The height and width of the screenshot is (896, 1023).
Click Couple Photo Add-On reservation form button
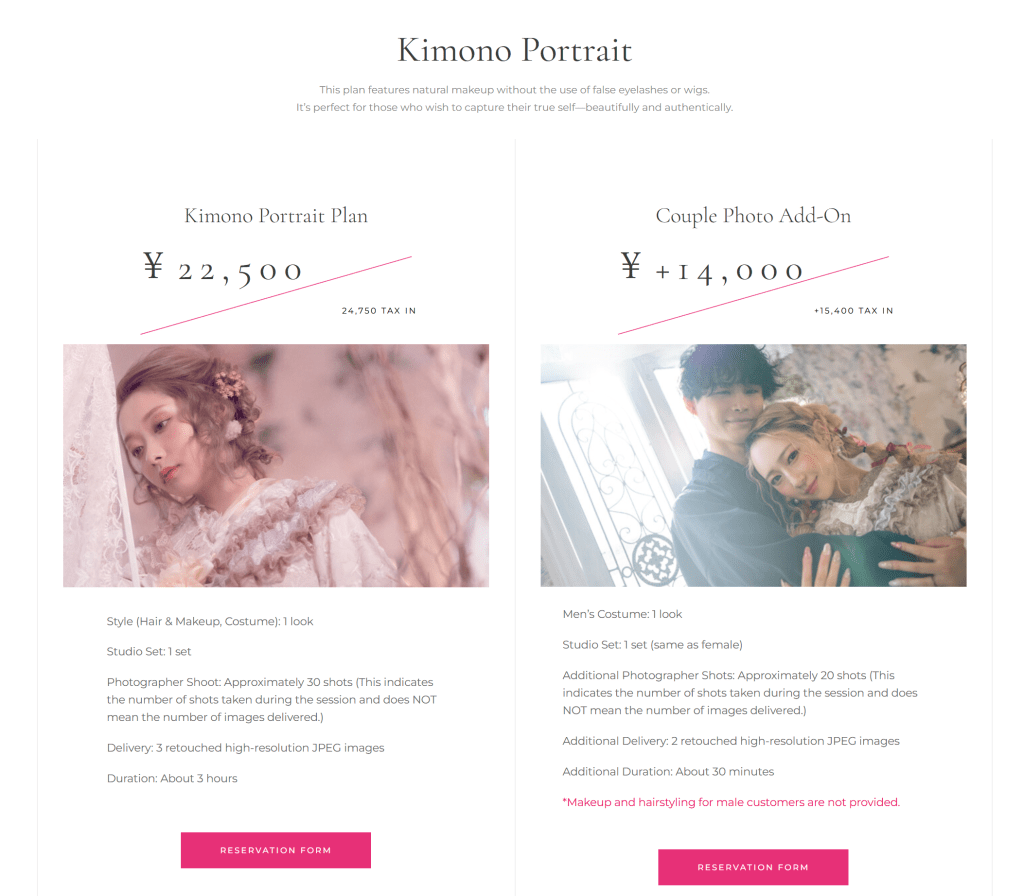click(x=753, y=867)
